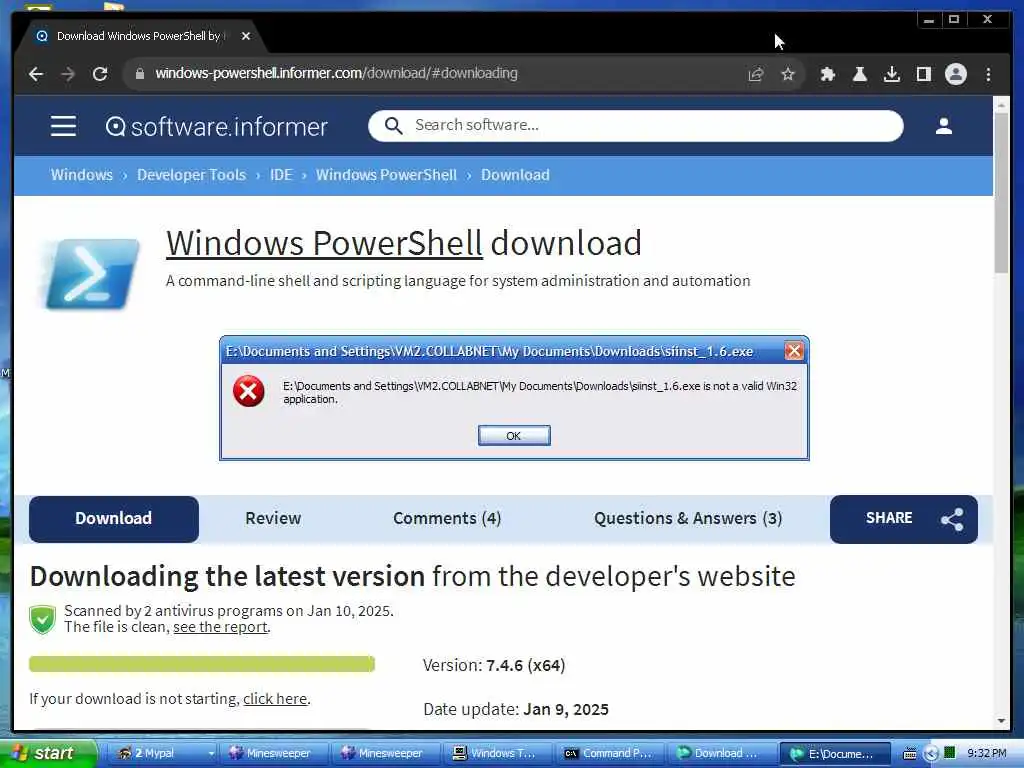The height and width of the screenshot is (768, 1024).
Task: Click the page scroll up arrow
Action: pyautogui.click(x=1001, y=104)
